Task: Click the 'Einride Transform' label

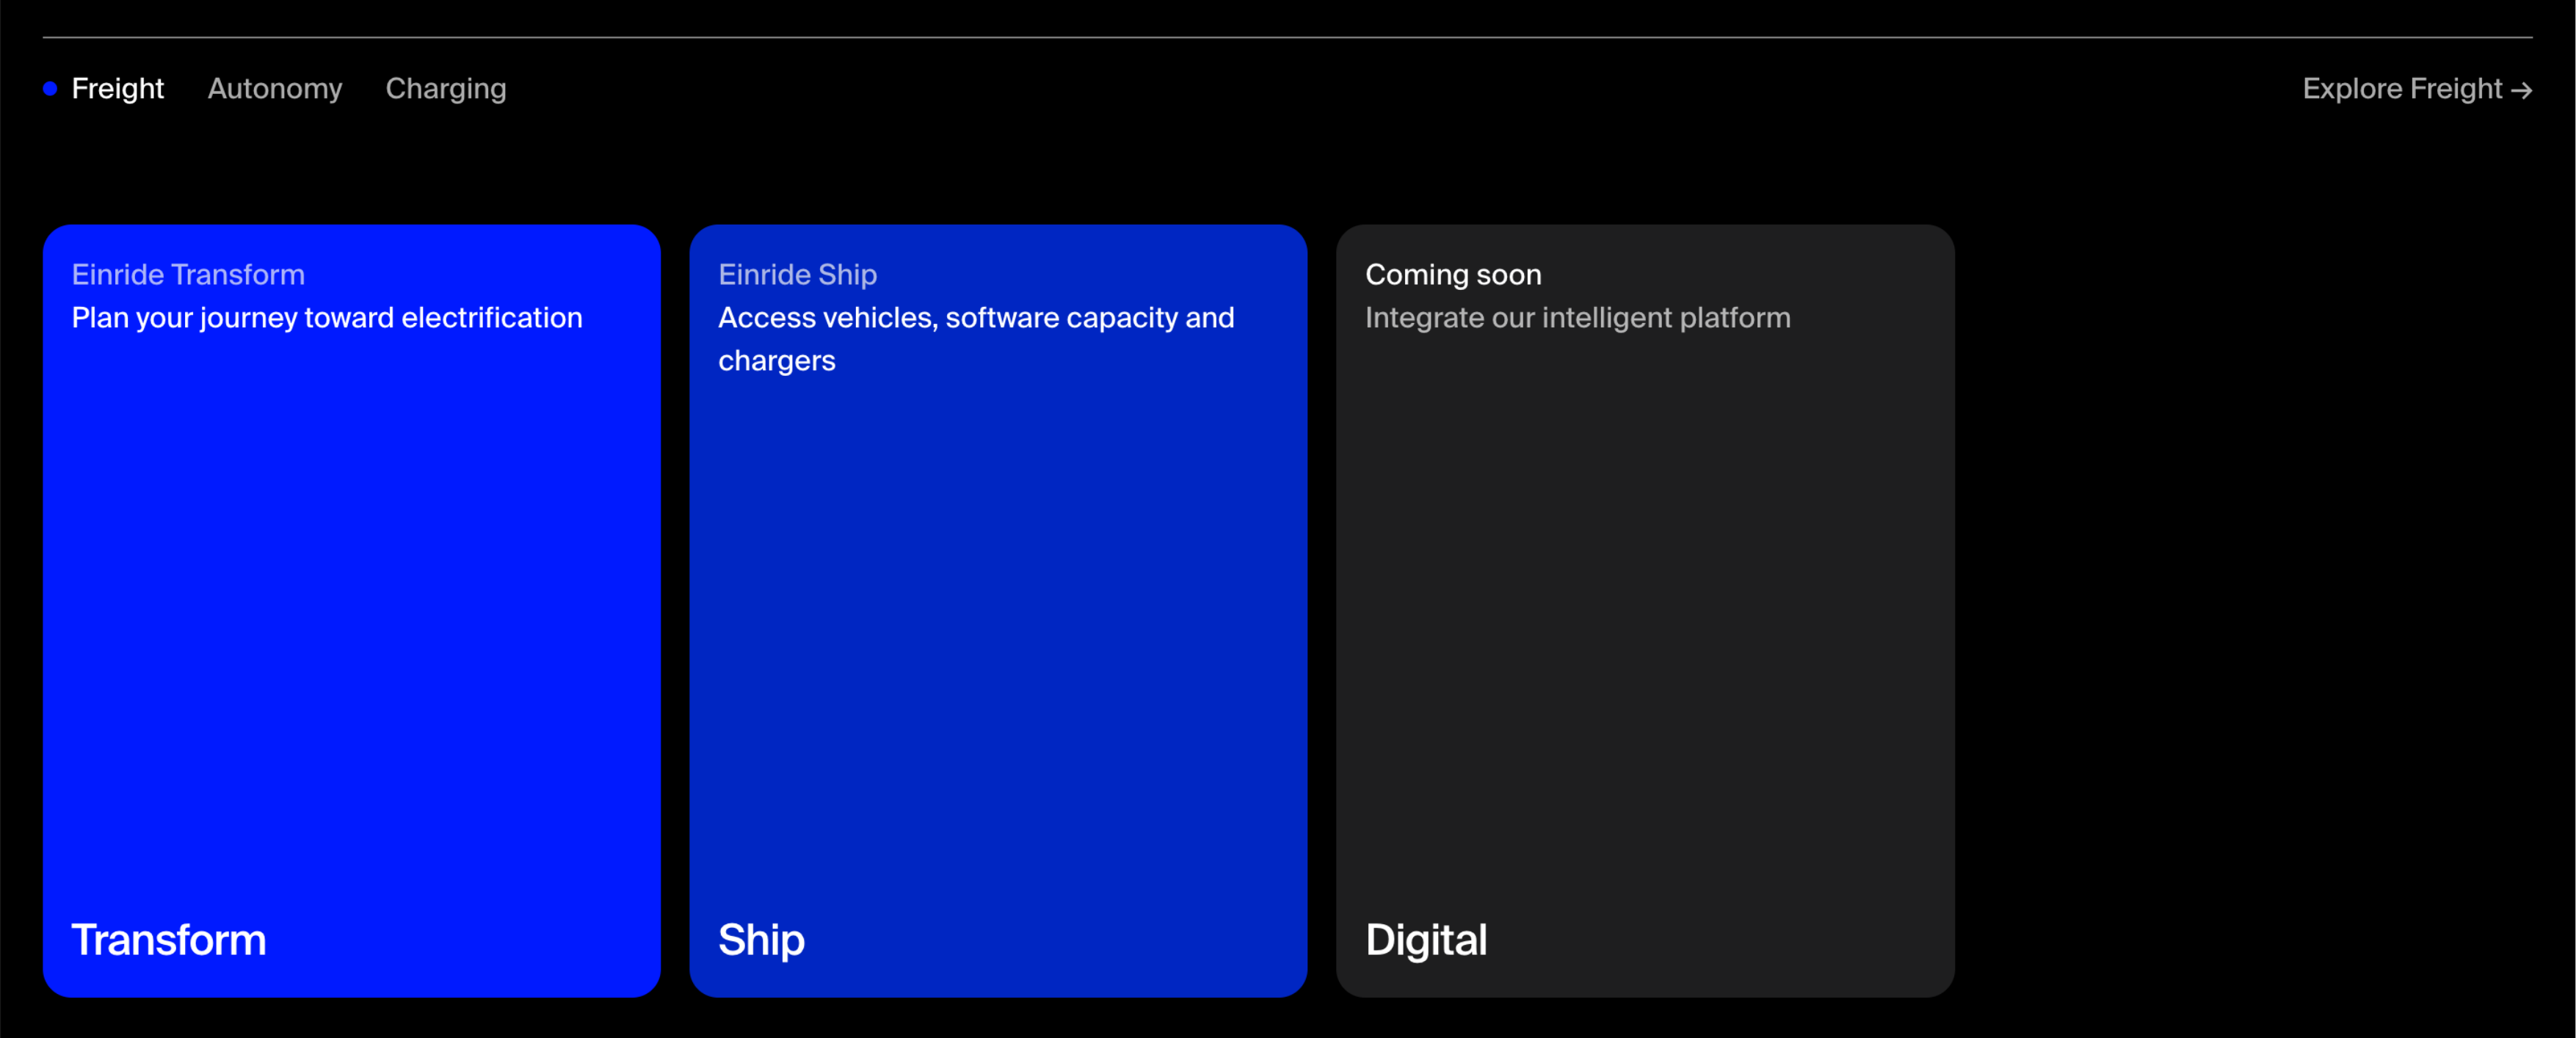Action: coord(188,274)
